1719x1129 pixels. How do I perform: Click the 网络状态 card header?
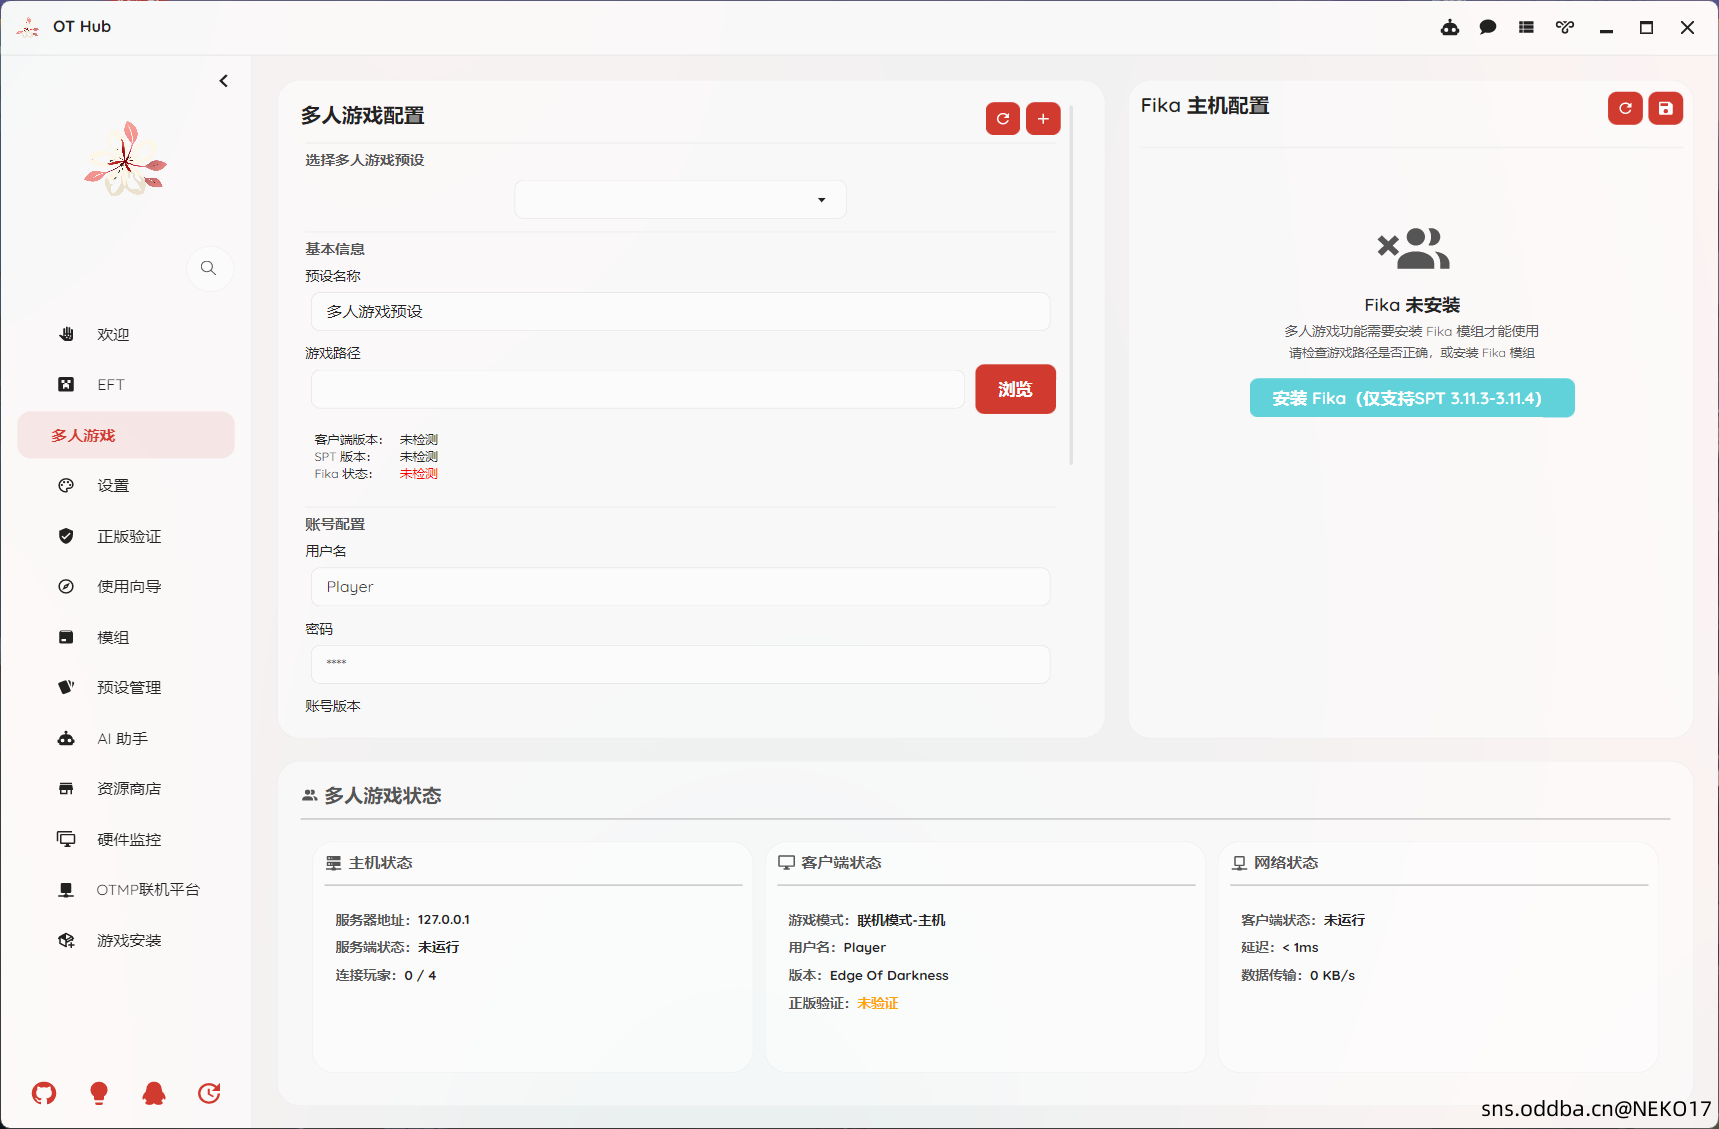tap(1275, 863)
